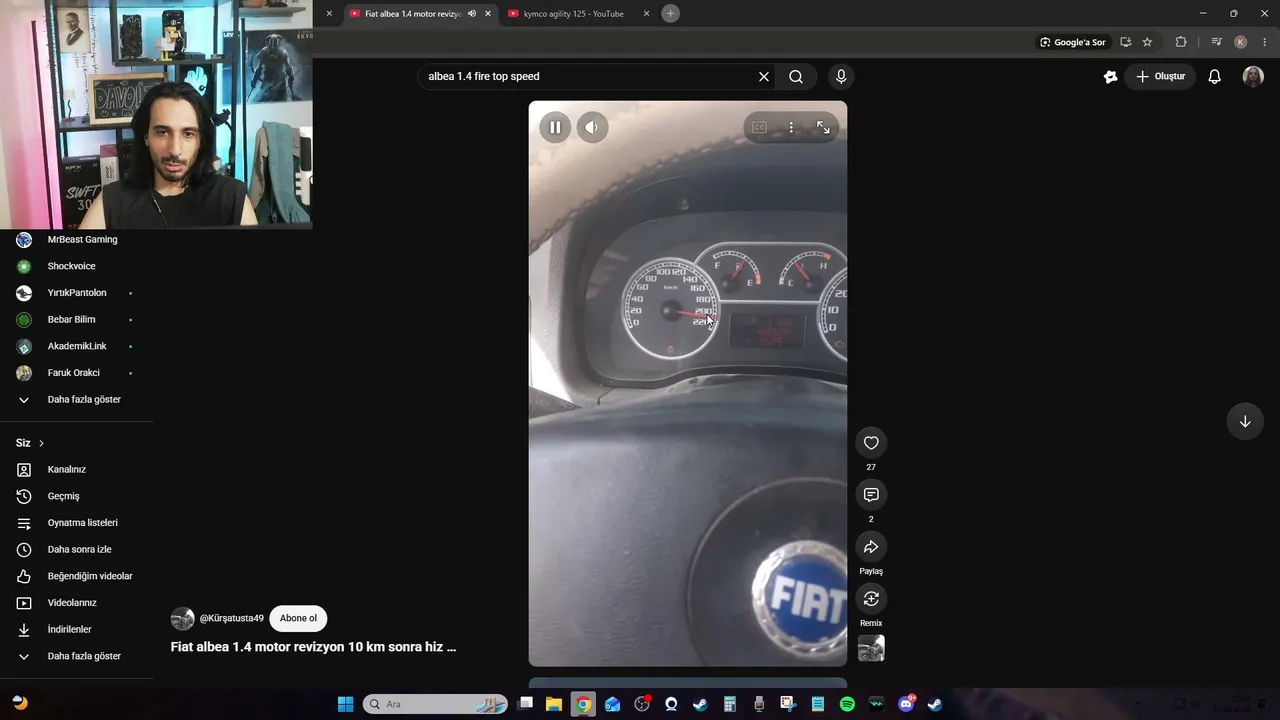Close the Fiat albea 1.4 tab
Viewport: 1280px width, 720px height.
click(x=488, y=14)
